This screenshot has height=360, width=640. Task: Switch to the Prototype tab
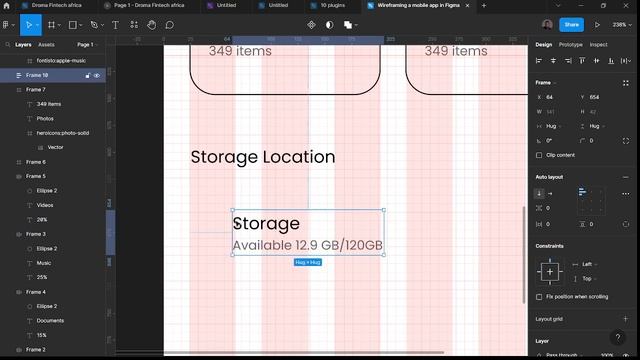click(x=571, y=44)
